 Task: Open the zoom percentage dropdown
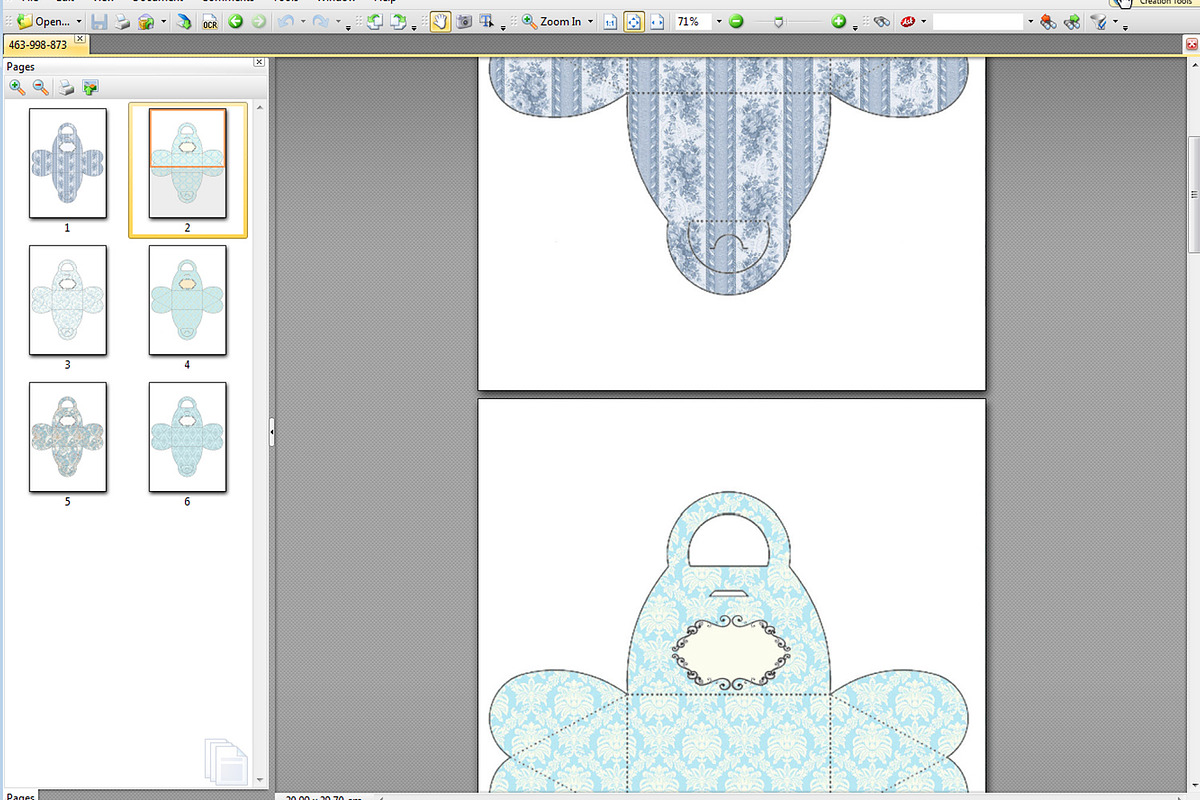click(718, 21)
